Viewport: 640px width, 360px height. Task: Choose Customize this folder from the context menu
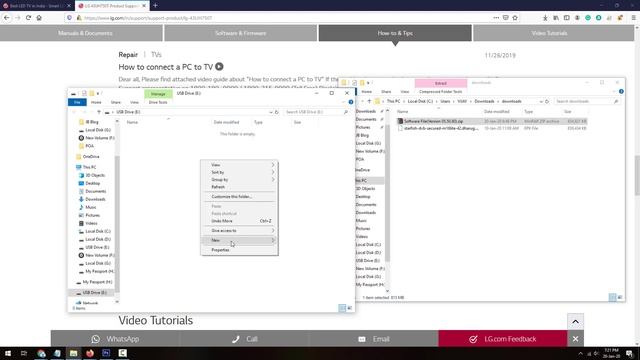240,197
